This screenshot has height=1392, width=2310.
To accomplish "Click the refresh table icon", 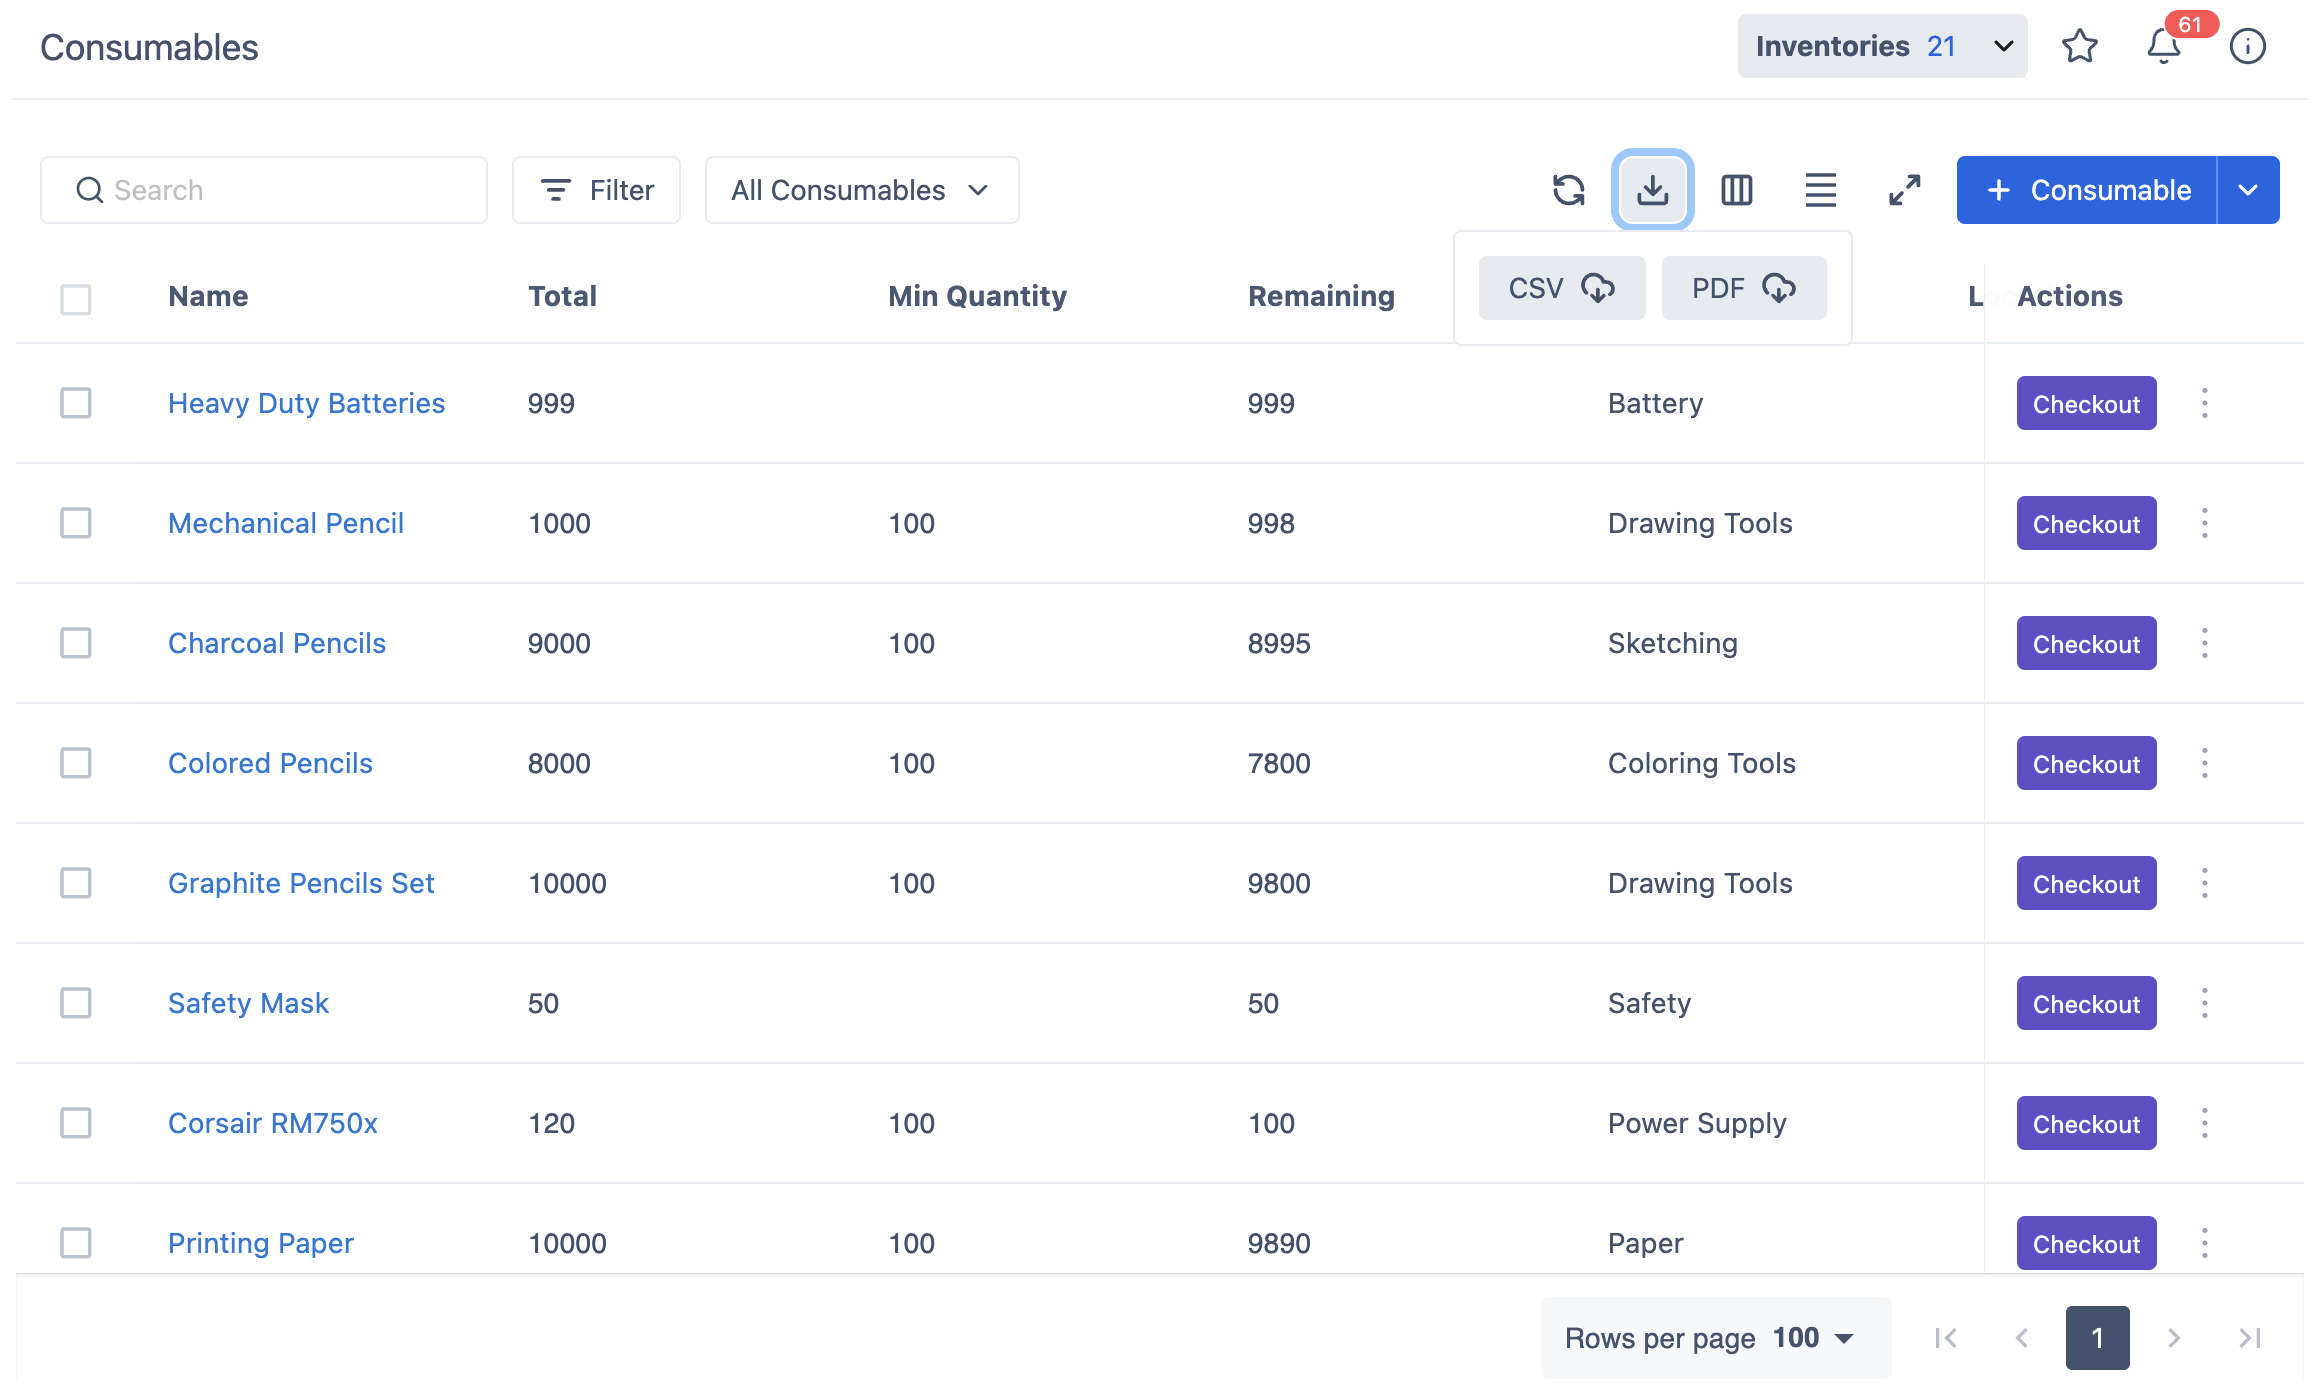I will click(1568, 190).
